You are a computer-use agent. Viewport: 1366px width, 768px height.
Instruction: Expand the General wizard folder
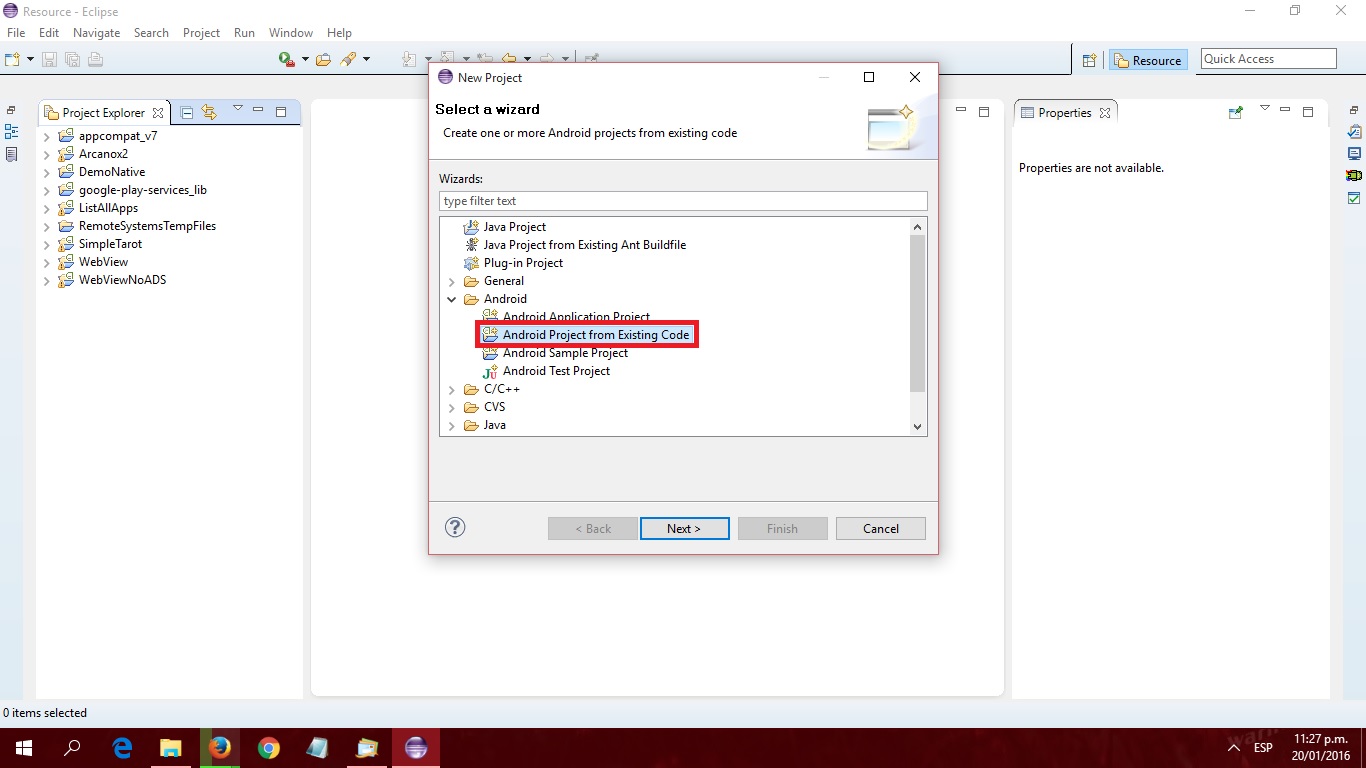pyautogui.click(x=452, y=282)
